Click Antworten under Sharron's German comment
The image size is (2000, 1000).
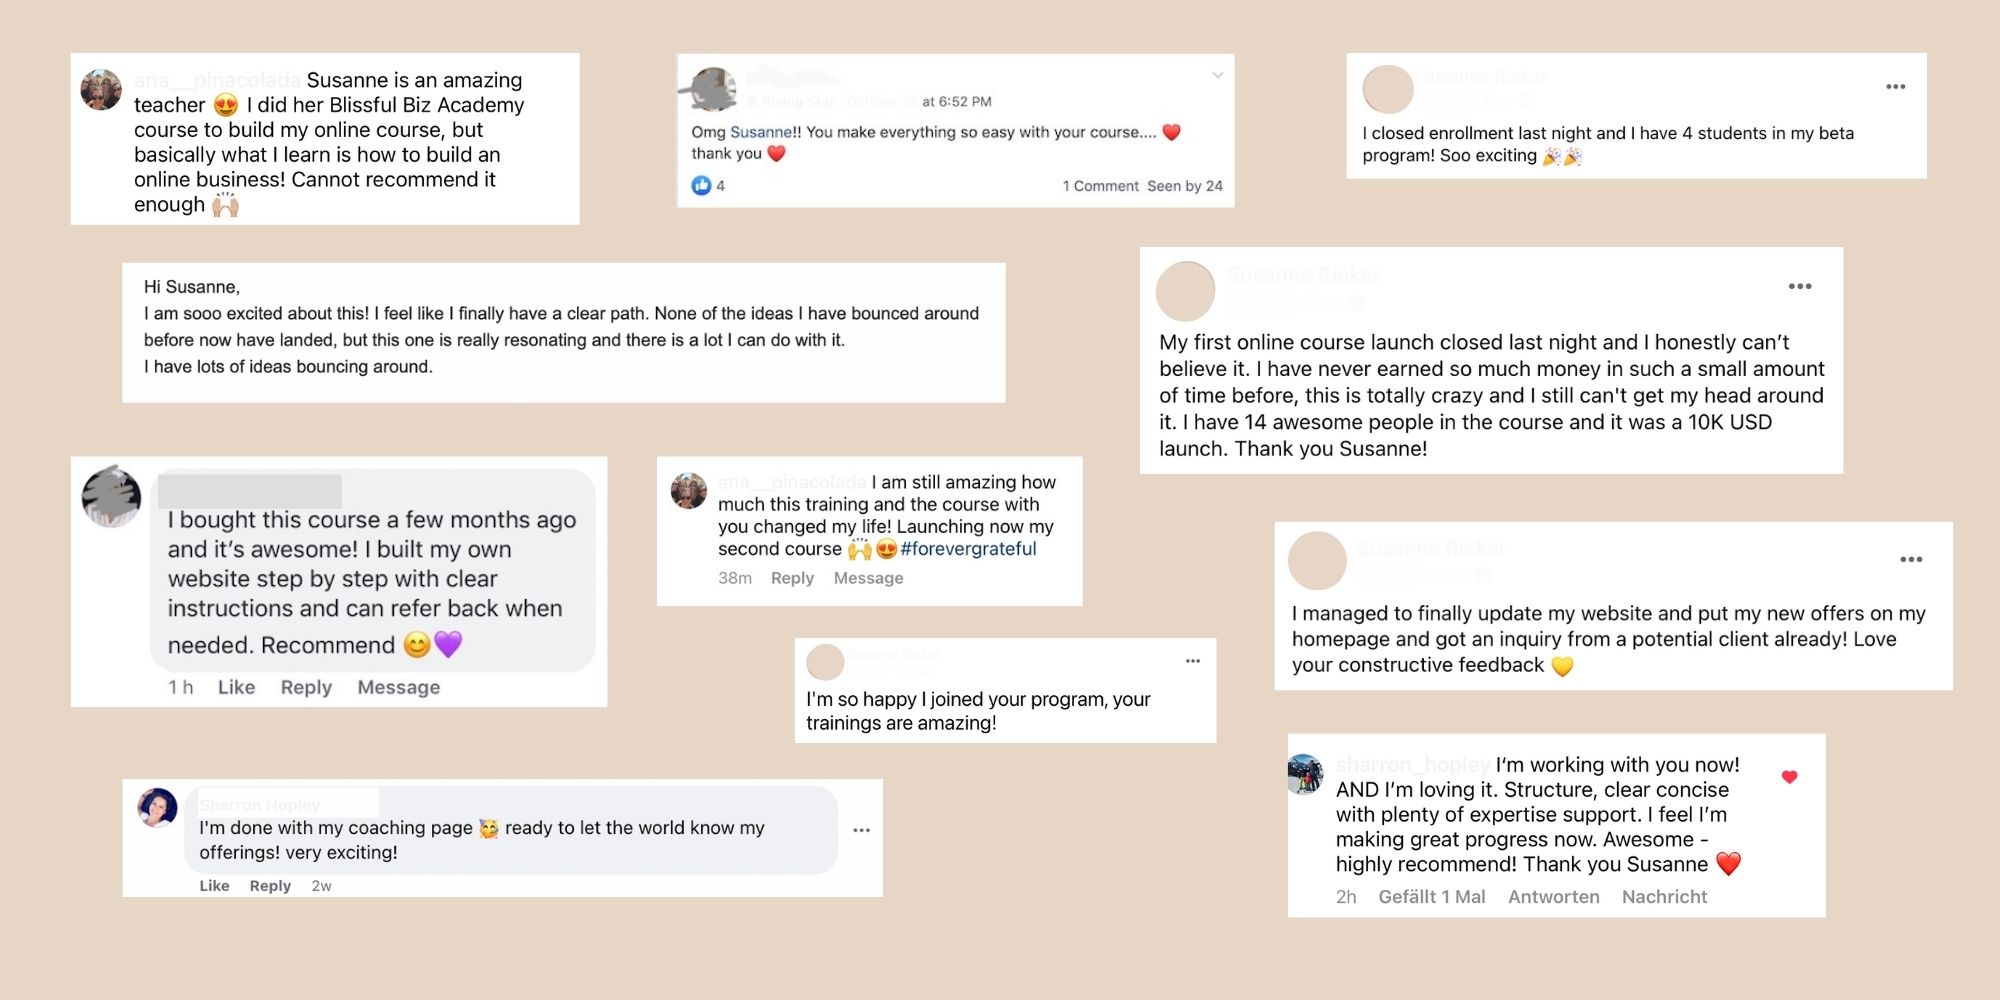[x=1554, y=897]
